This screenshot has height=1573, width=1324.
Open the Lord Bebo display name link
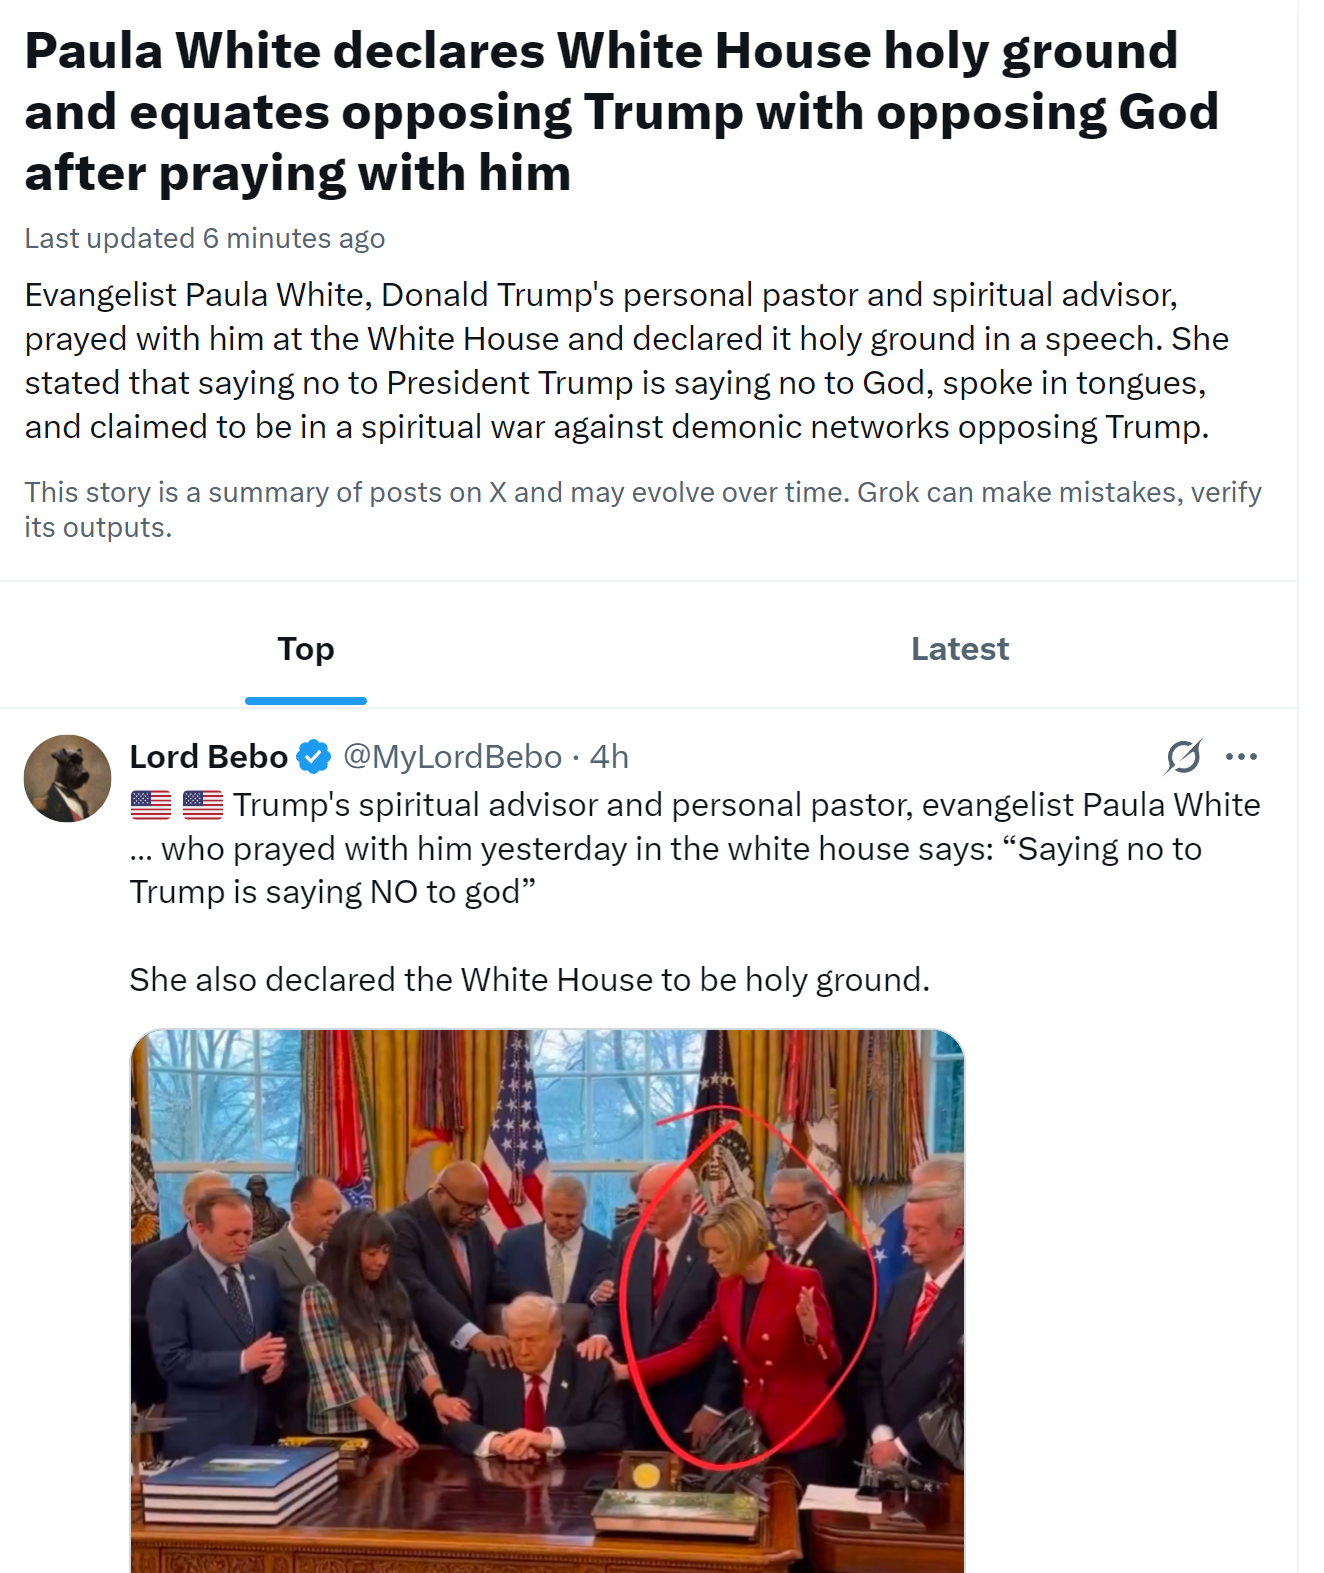point(208,757)
